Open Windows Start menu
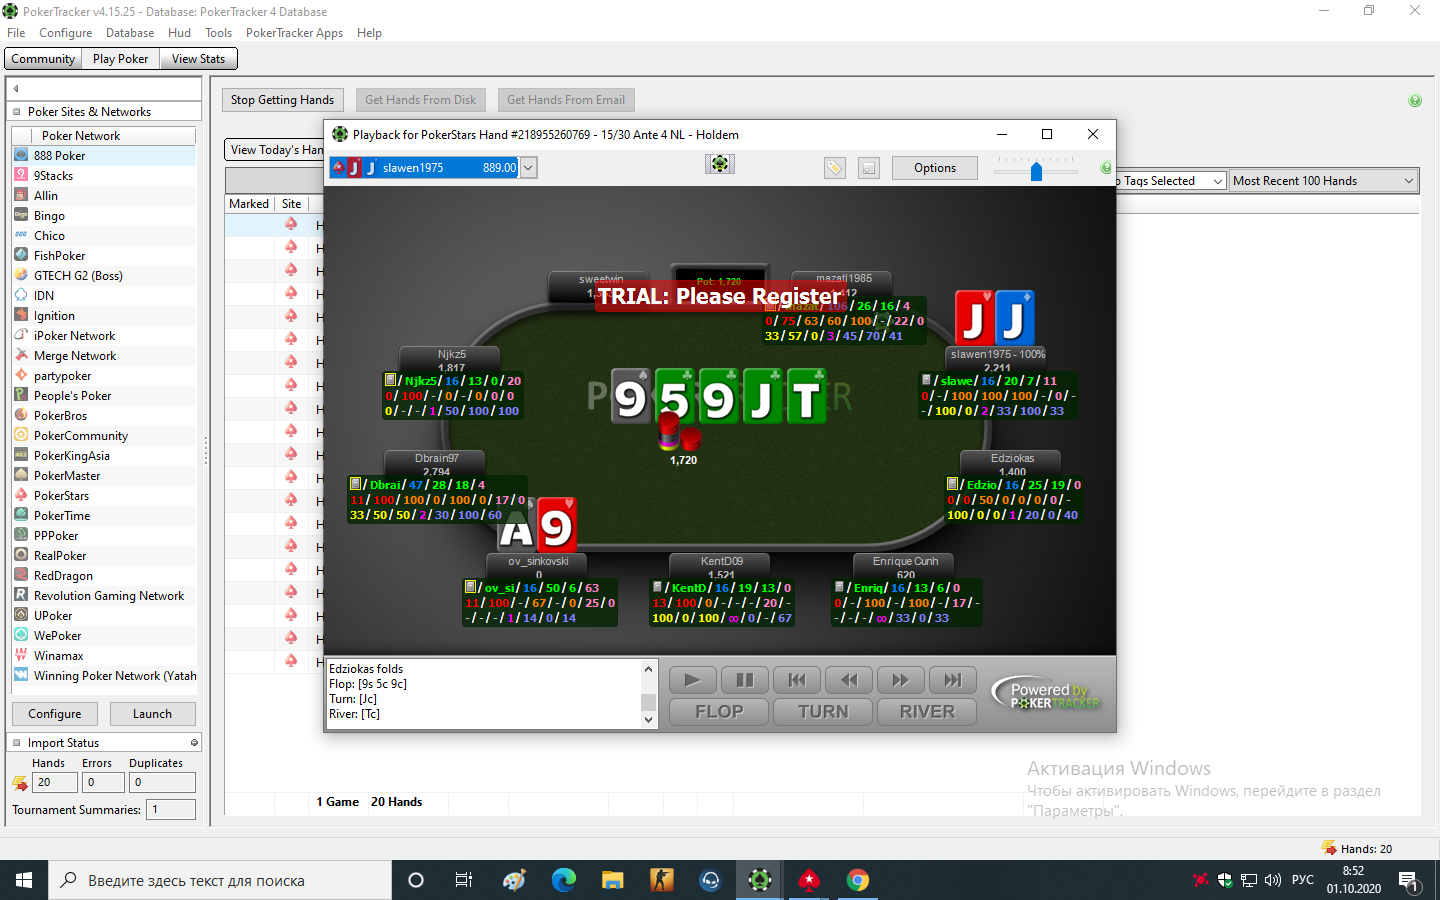The height and width of the screenshot is (900, 1440). tap(24, 880)
